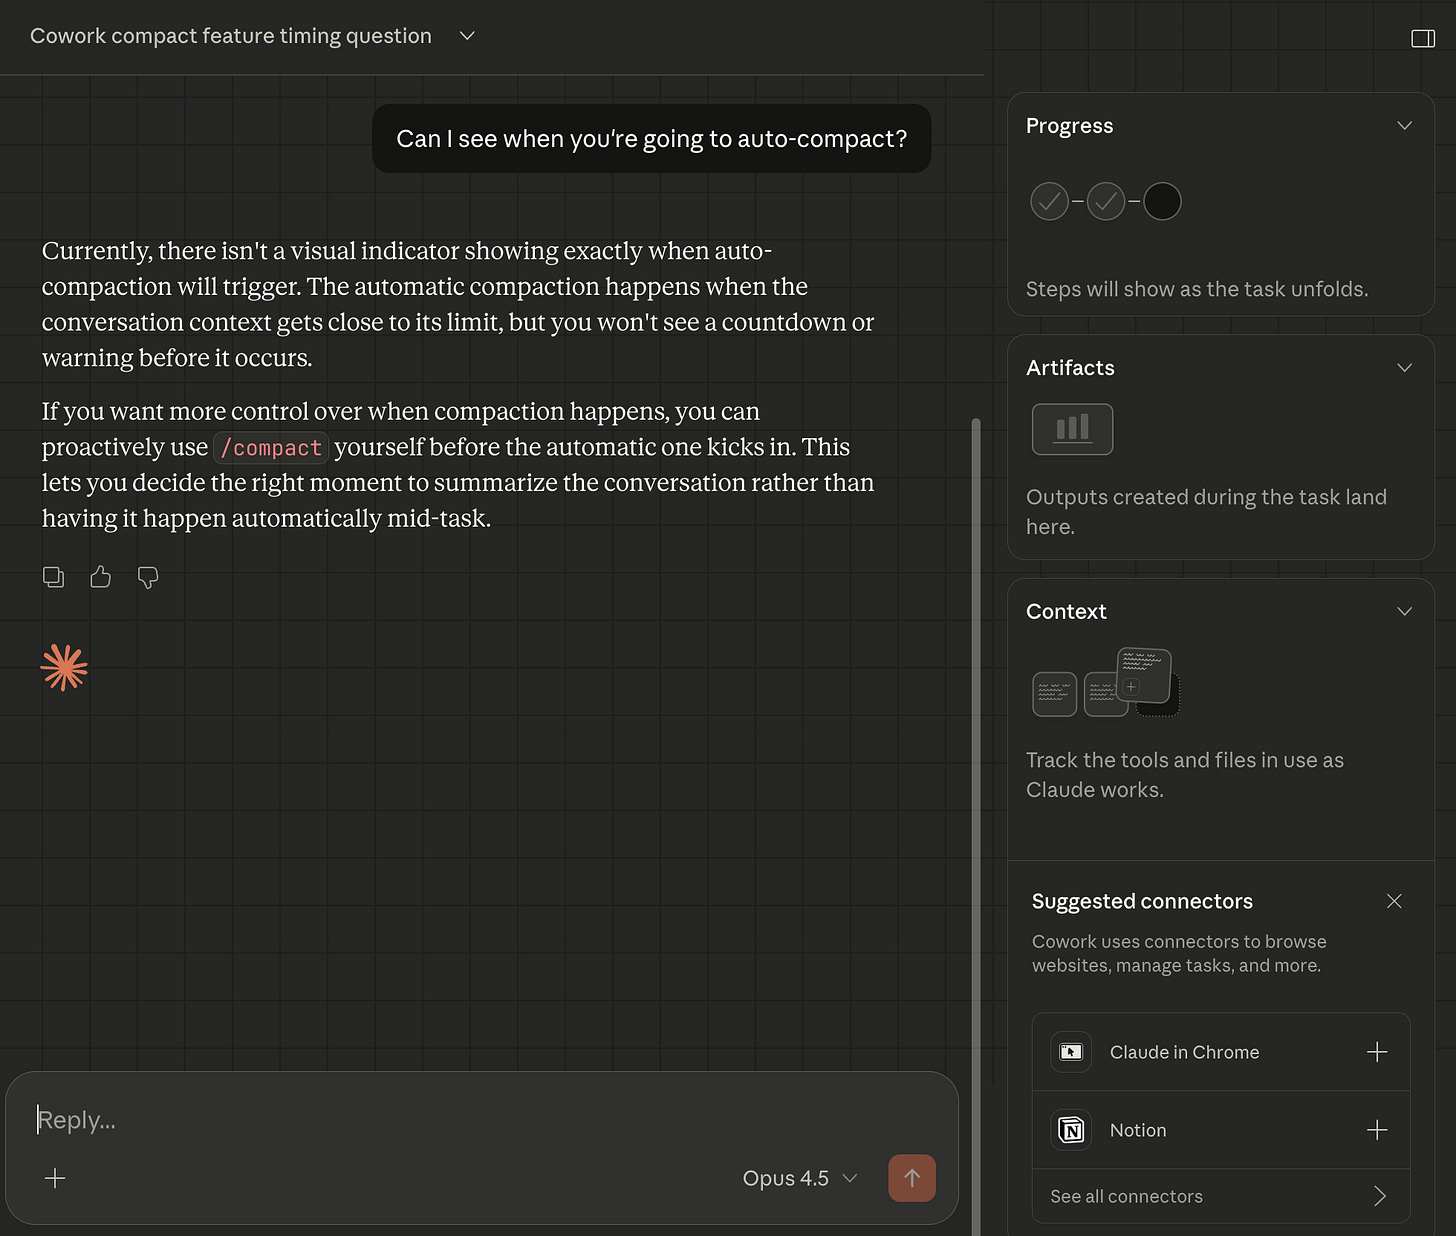Click the plus attachment button in reply box

click(x=55, y=1178)
